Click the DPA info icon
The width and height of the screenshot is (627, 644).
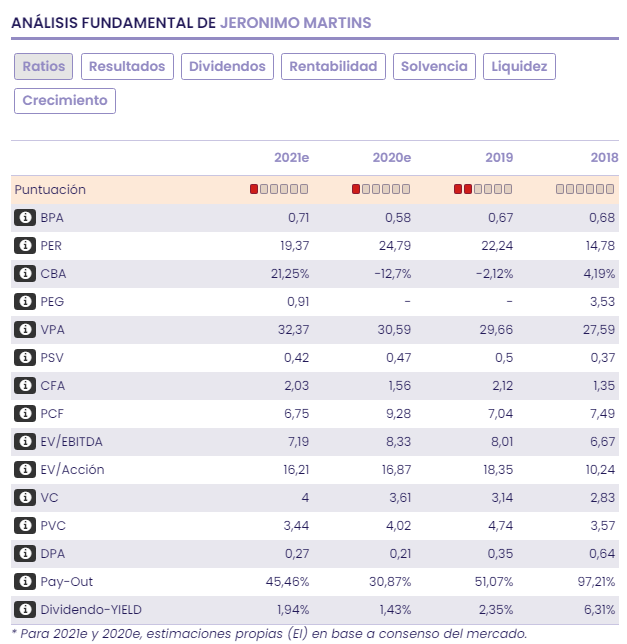(25, 554)
